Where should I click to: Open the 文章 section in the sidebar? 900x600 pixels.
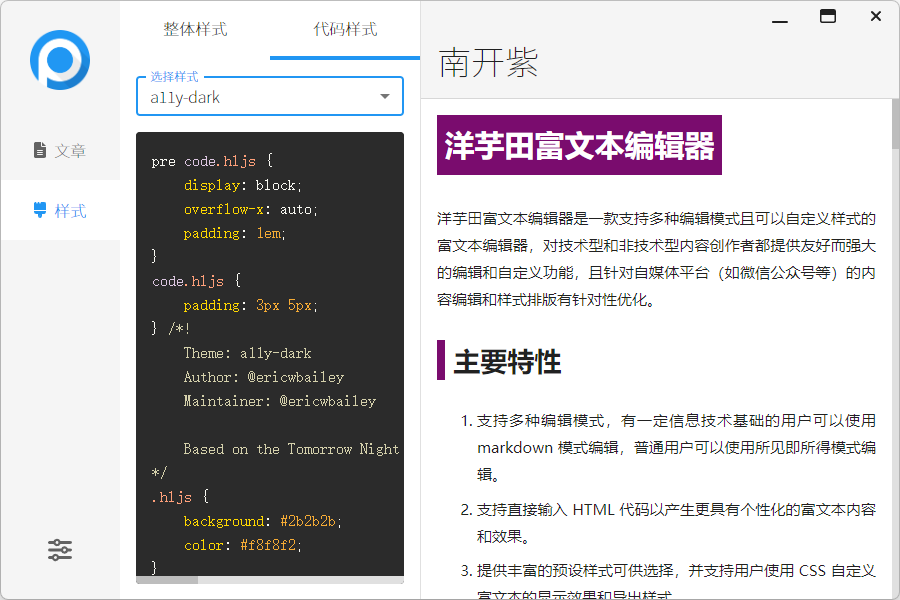60,150
